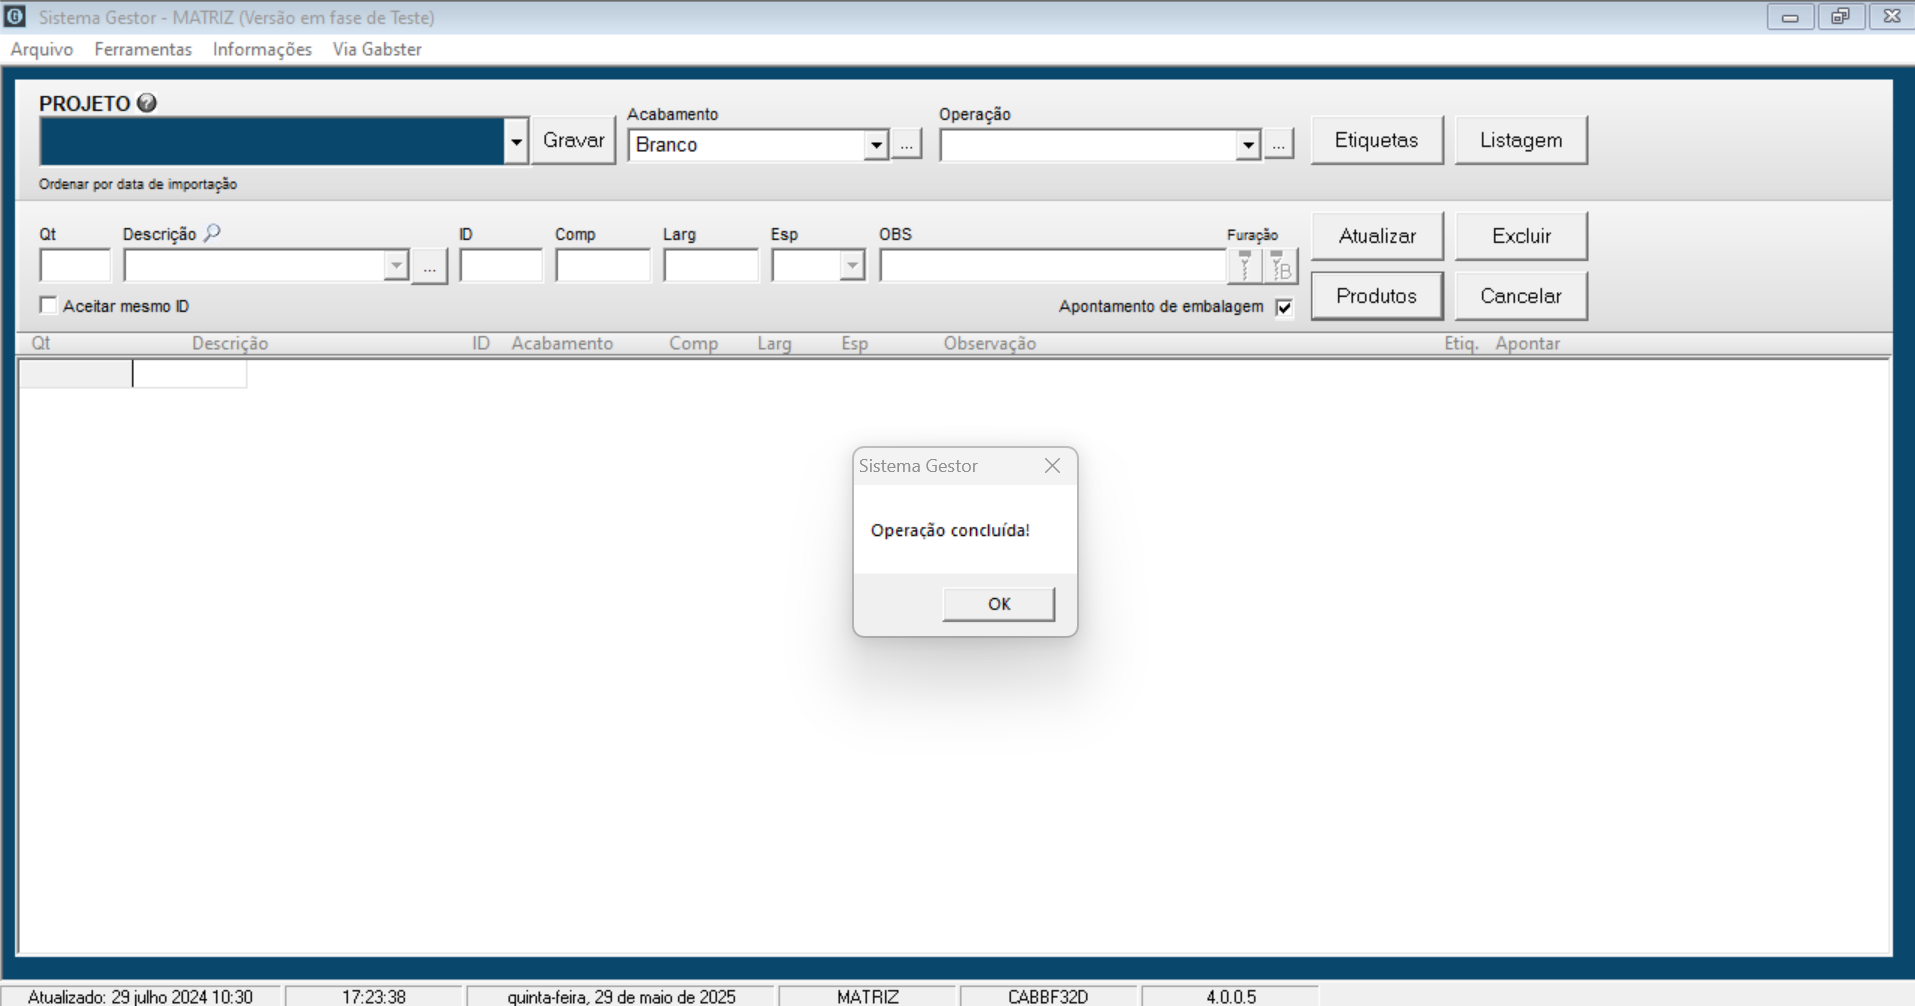Click the Apontar column header
Screen dimensions: 1915x1006
point(1528,343)
